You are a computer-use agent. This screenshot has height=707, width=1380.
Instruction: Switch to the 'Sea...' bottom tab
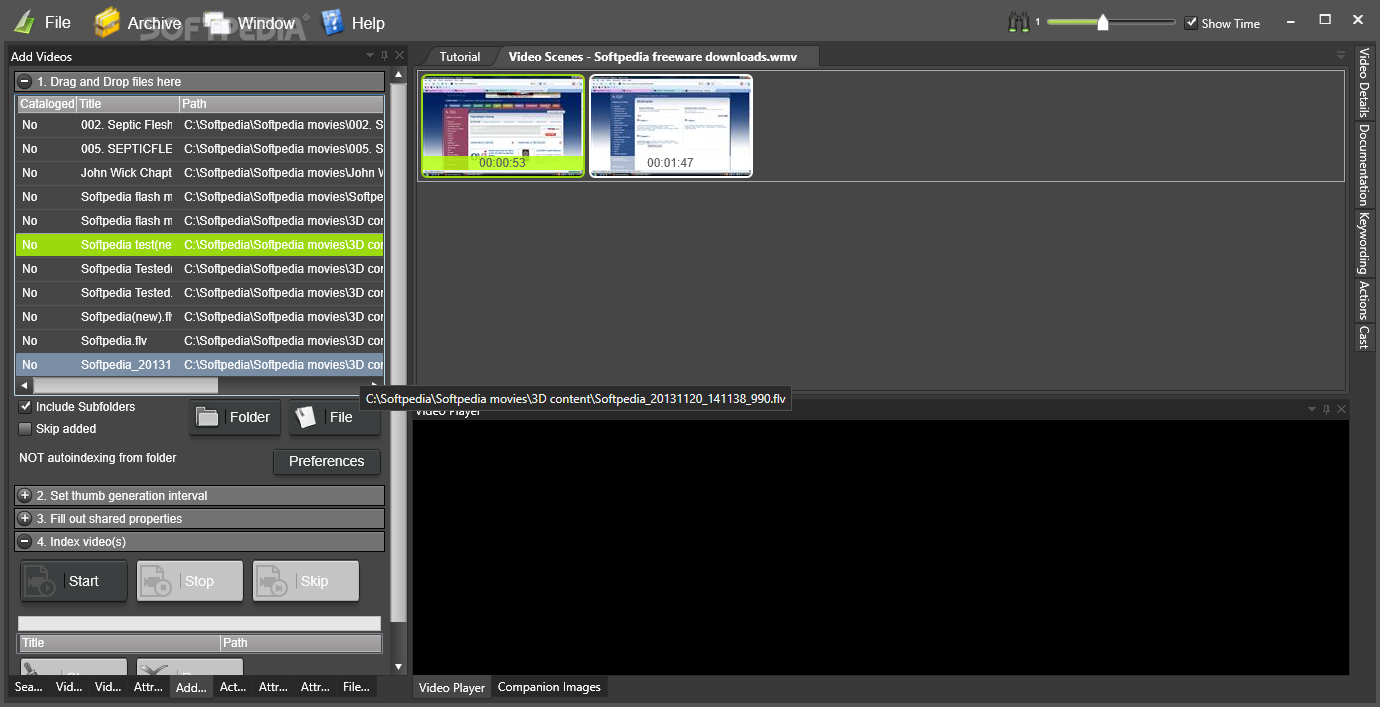[x=29, y=687]
